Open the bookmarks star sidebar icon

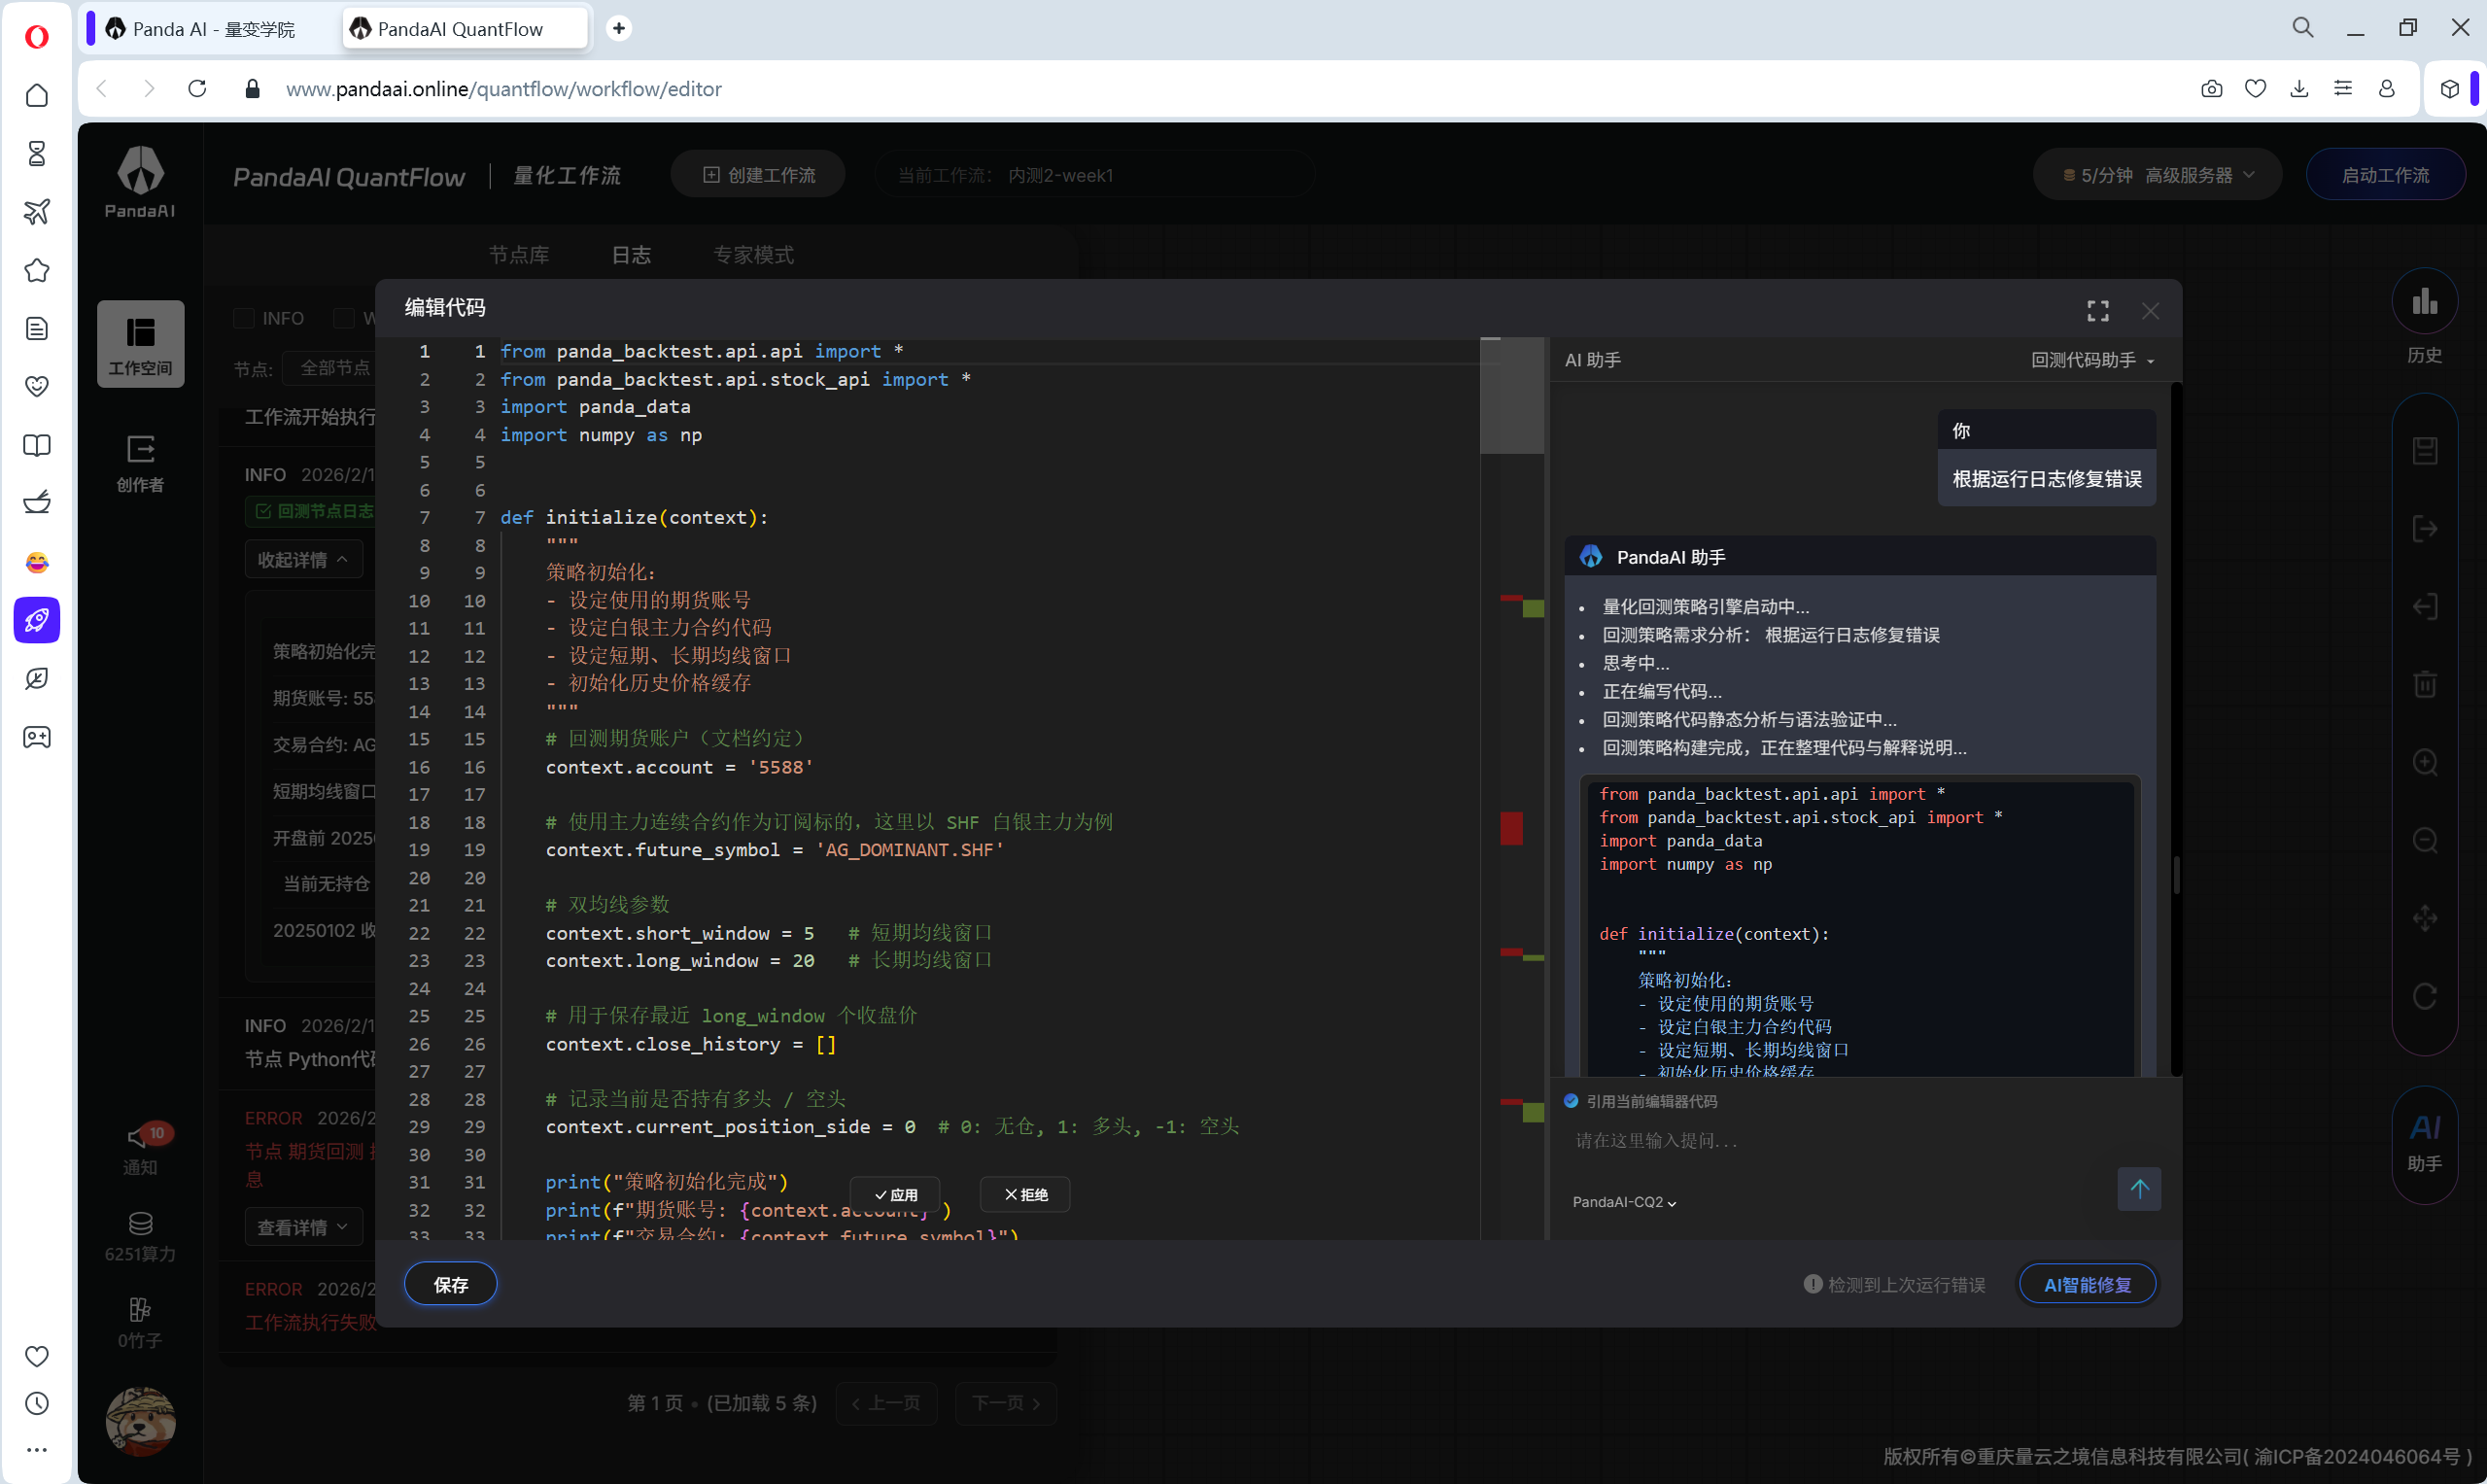37,270
